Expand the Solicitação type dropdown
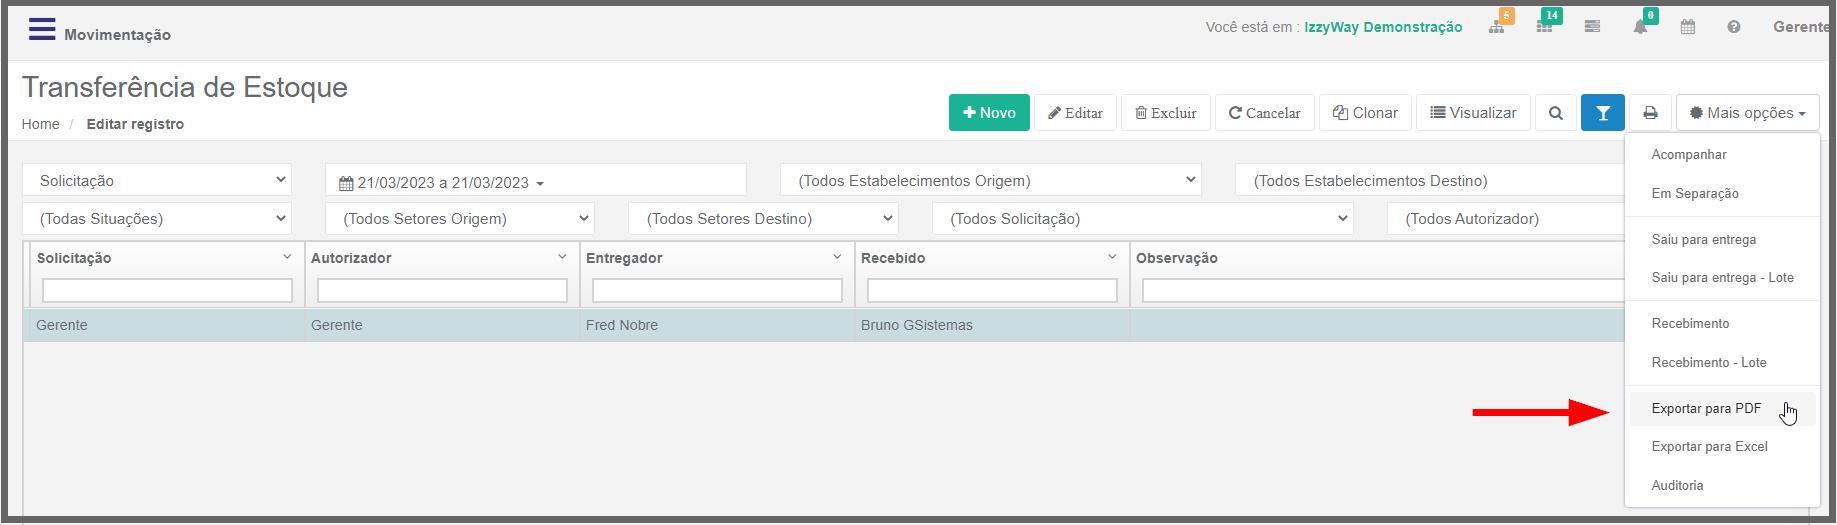 click(x=157, y=180)
